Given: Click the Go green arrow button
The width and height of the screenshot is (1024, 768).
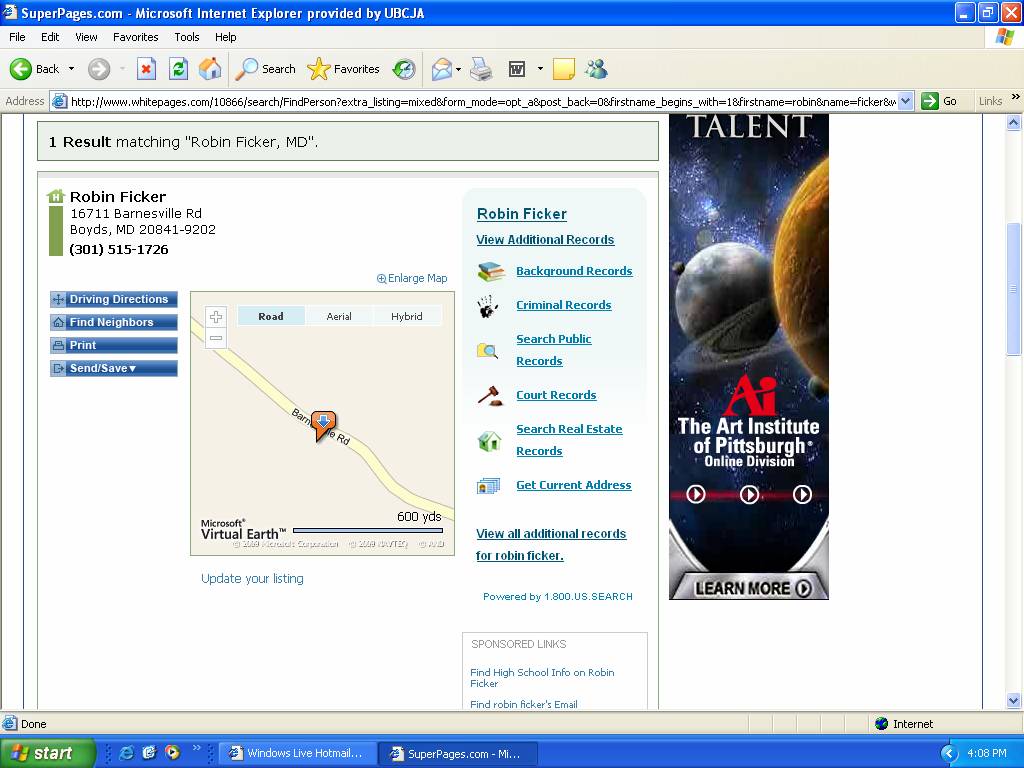Looking at the screenshot, I should pos(939,101).
